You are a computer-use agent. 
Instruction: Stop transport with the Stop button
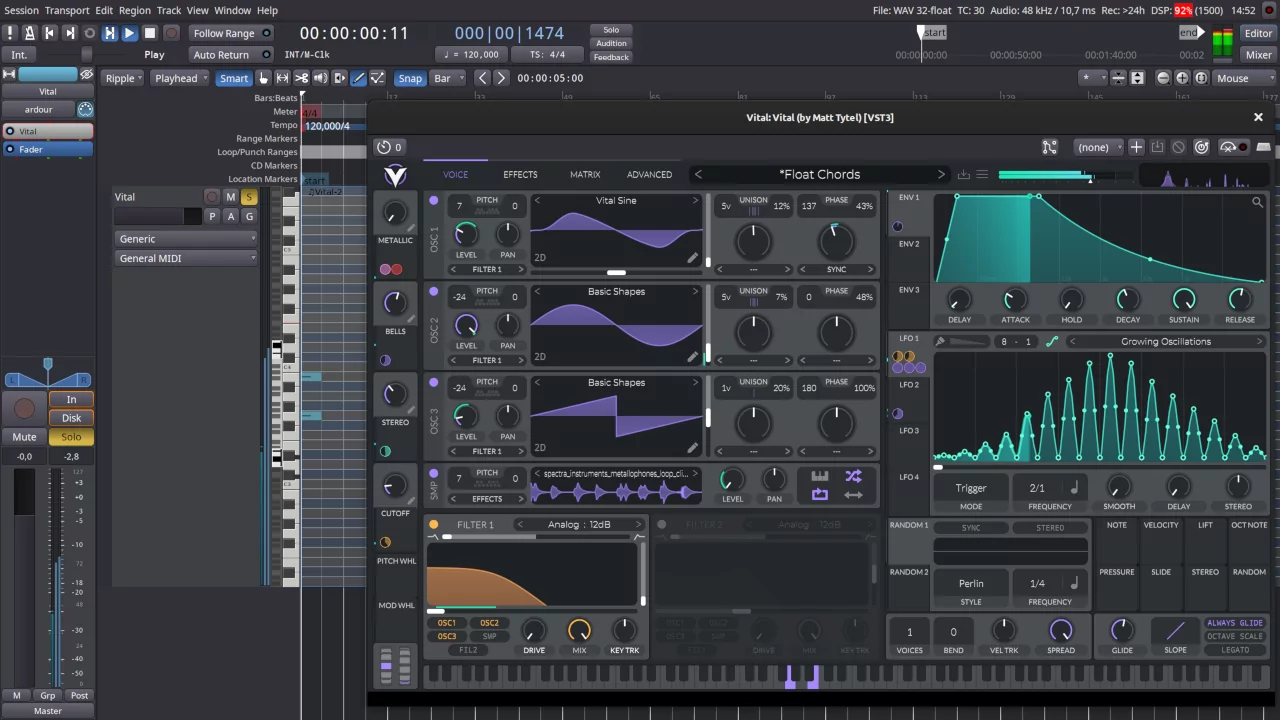150,33
